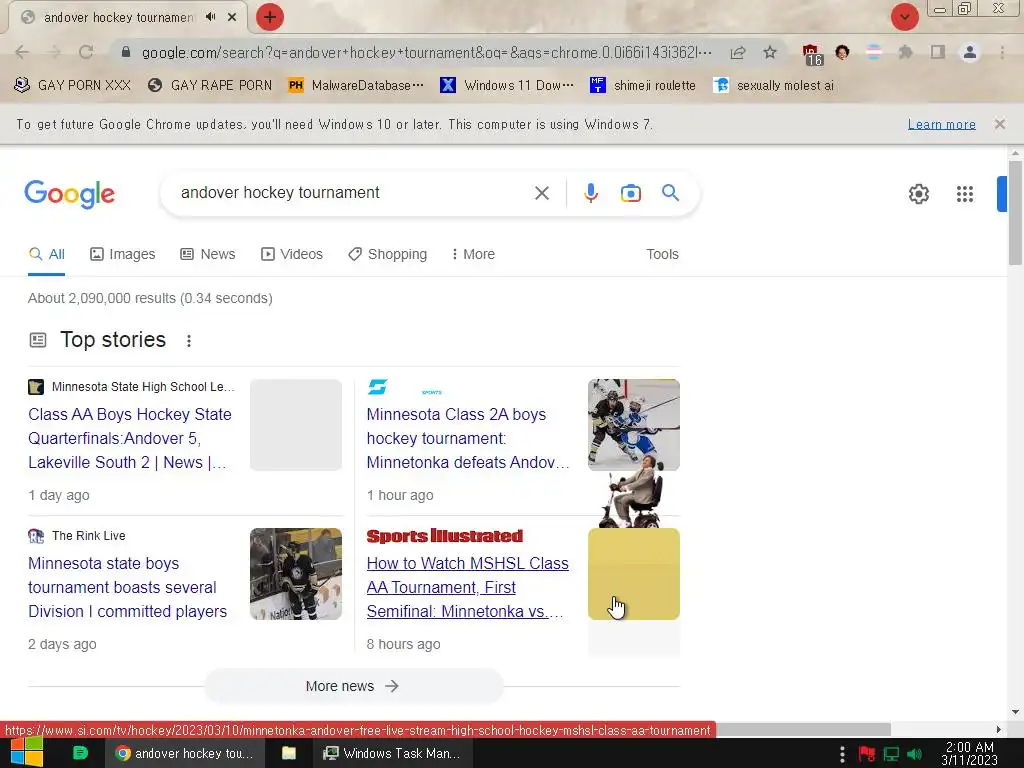
Task: Open the Chrome three-dot menu
Action: click(1002, 52)
